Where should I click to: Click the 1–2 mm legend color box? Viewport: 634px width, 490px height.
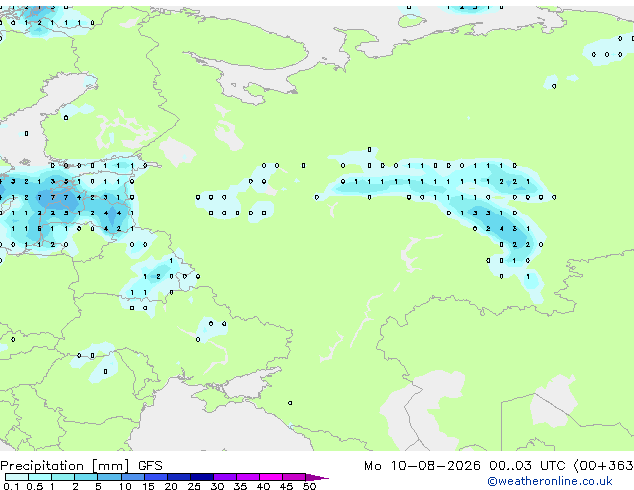pyautogui.click(x=63, y=477)
